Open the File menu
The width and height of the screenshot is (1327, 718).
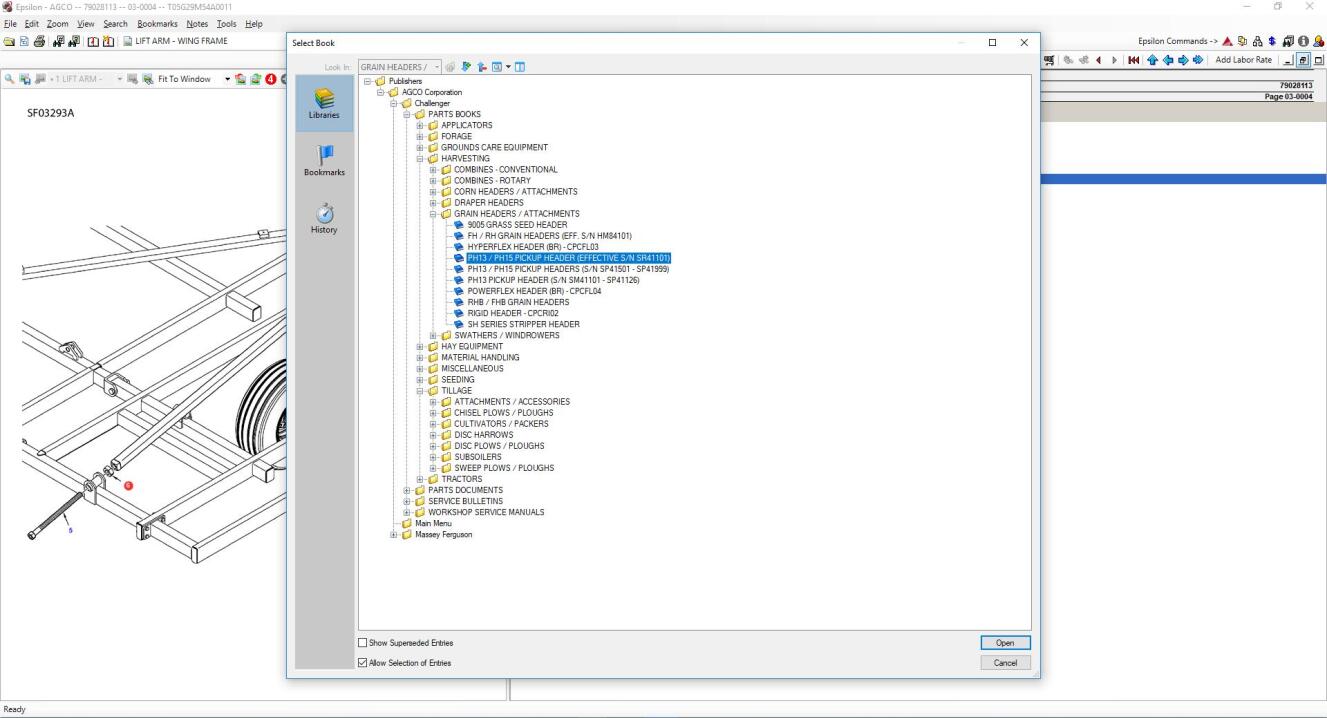(9, 24)
